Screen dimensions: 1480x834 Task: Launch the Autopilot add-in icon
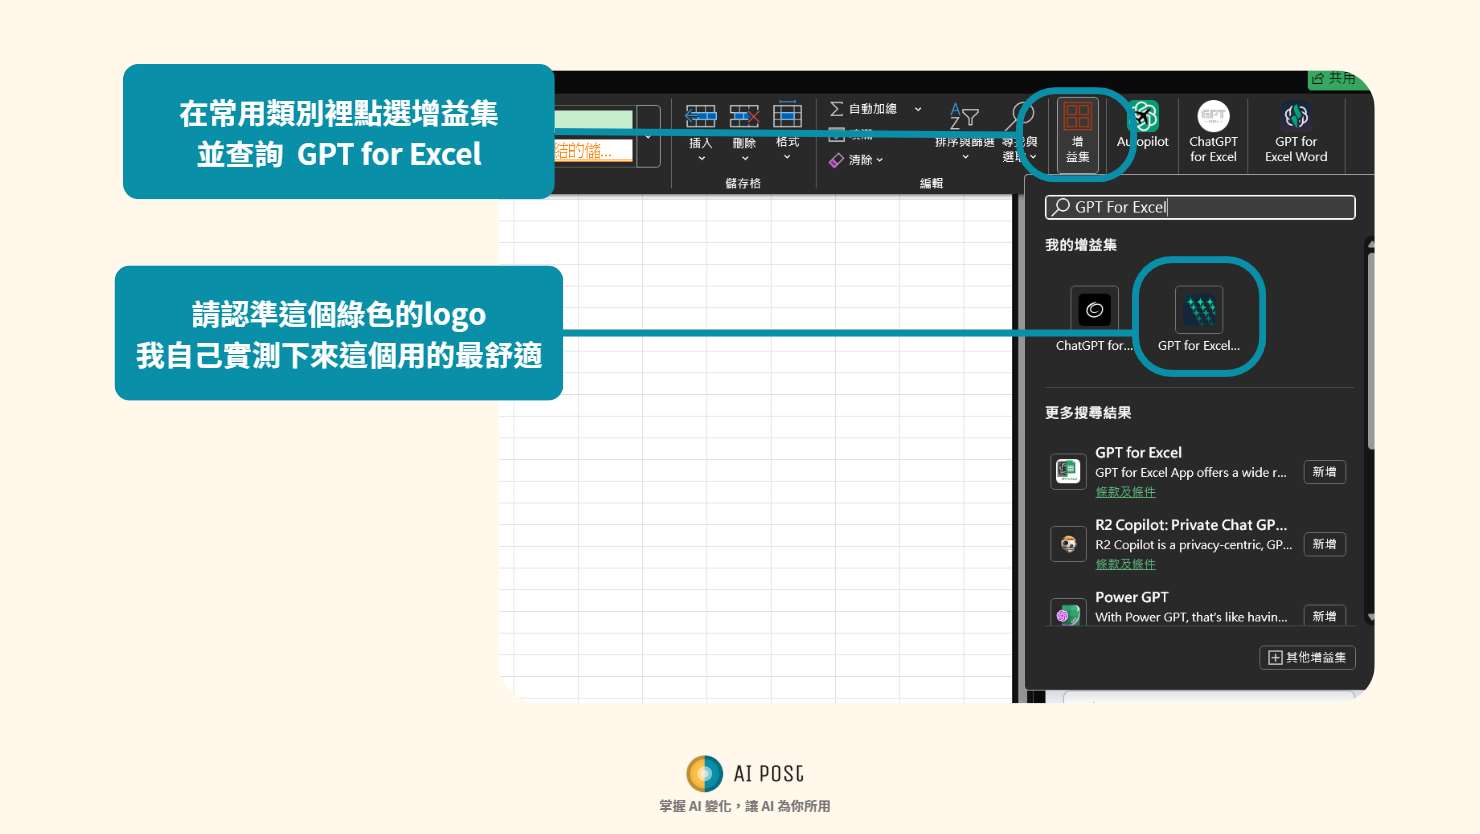coord(1143,116)
